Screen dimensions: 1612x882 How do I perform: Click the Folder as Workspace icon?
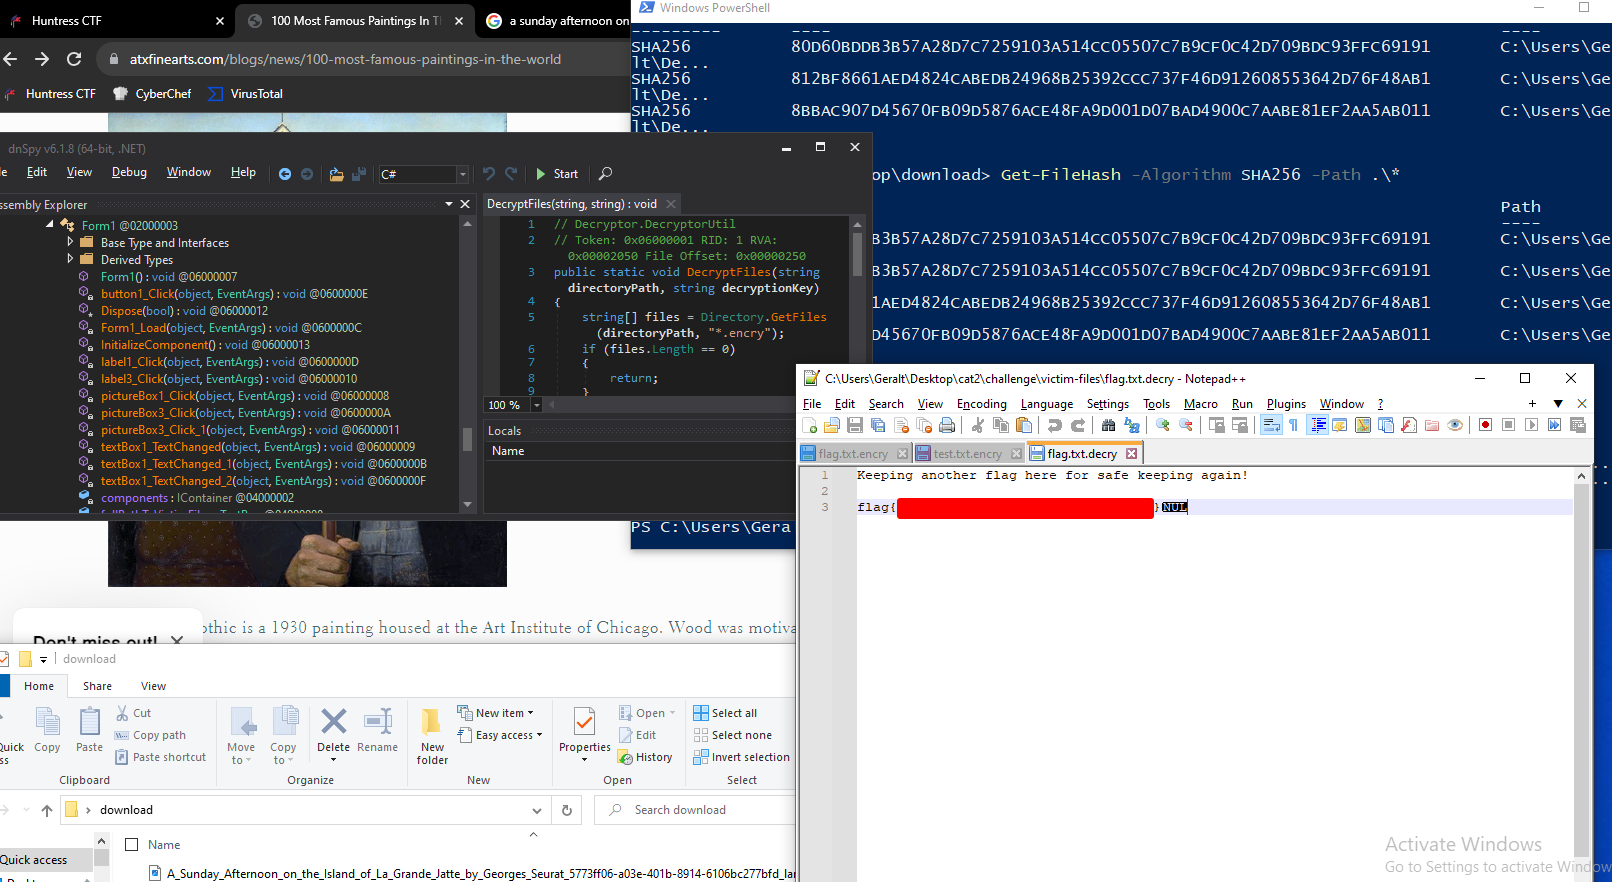coord(1432,425)
